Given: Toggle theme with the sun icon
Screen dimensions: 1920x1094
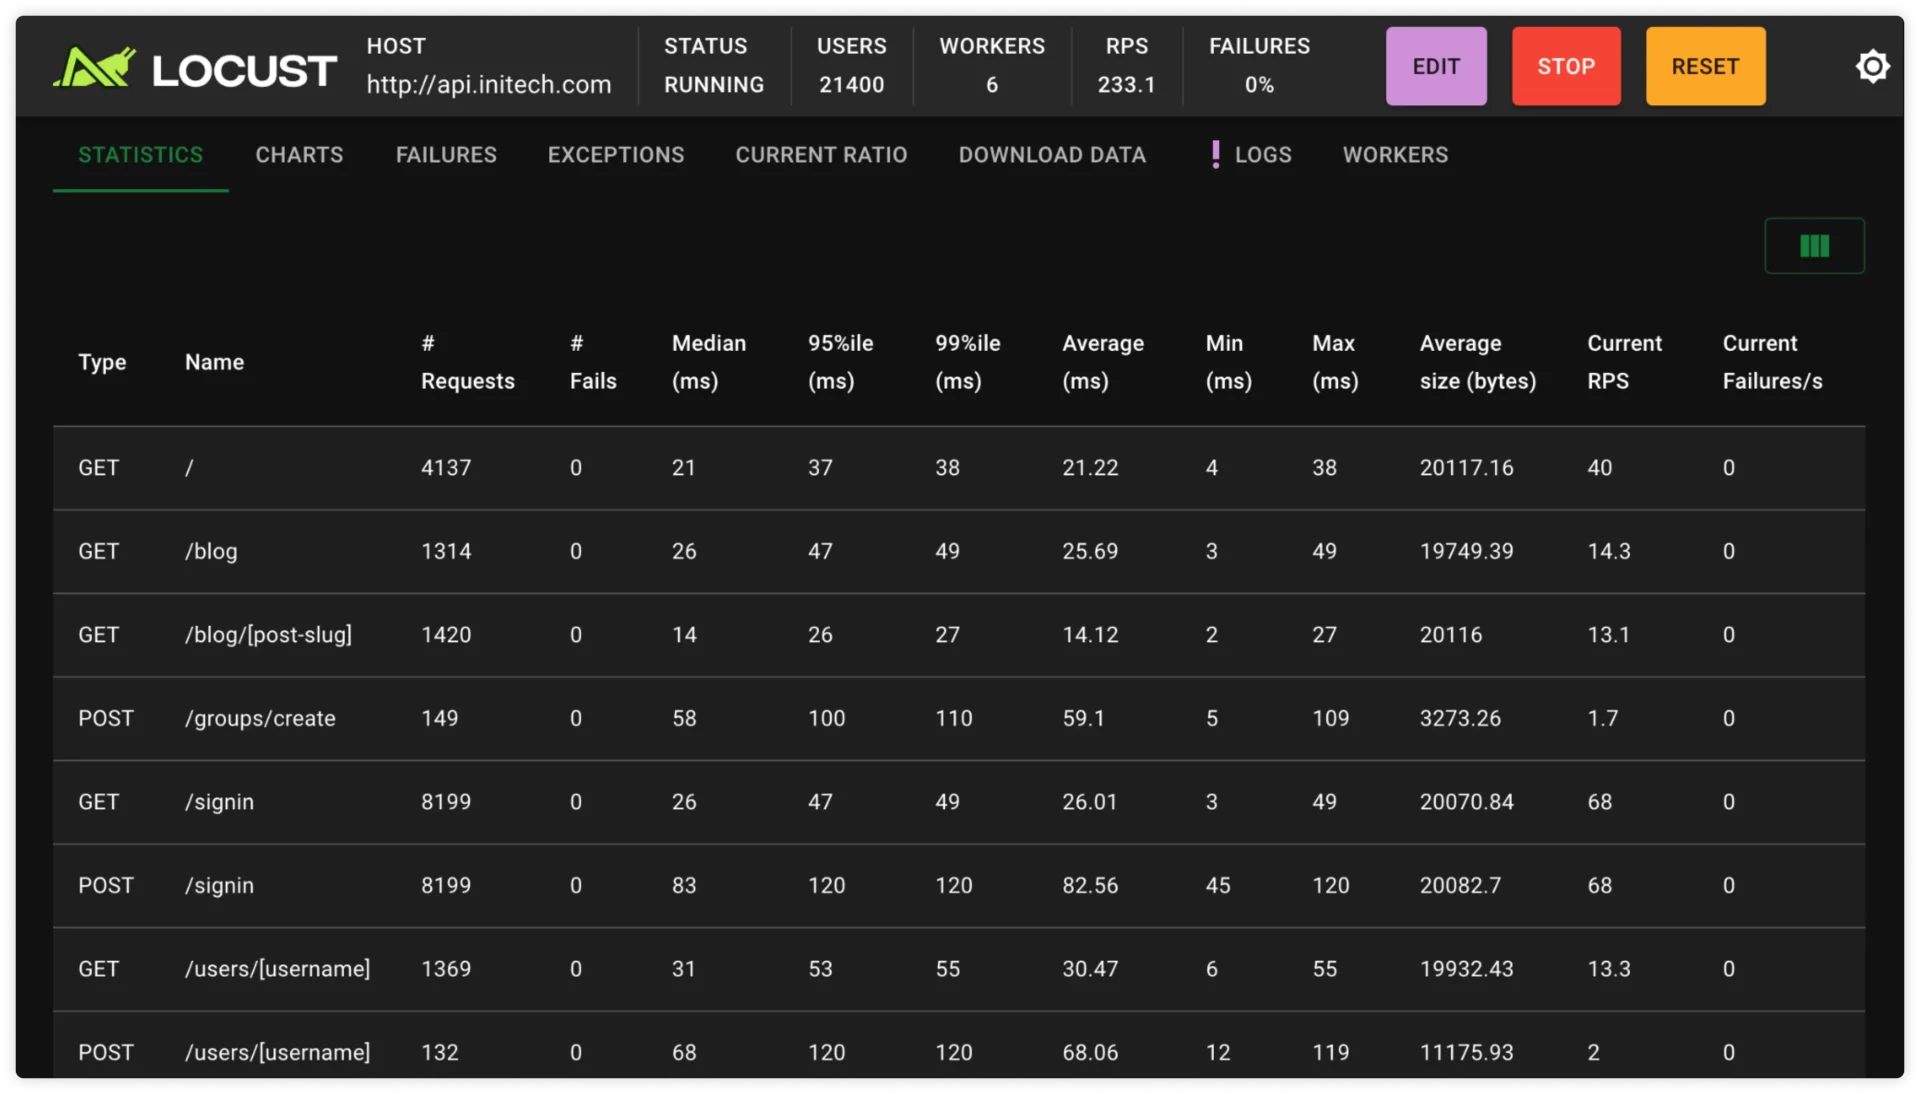Looking at the screenshot, I should click(1872, 67).
